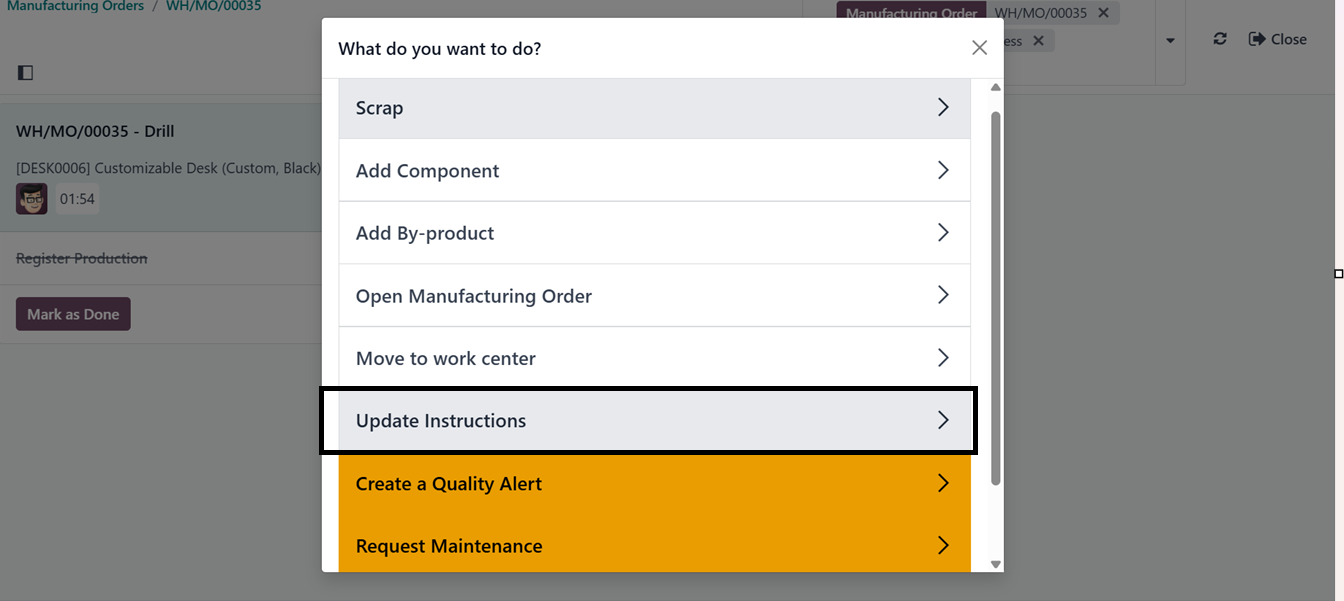Viewport: 1344px width, 601px height.
Task: Open the Manufacturing Orders breadcrumb link
Action: click(x=75, y=6)
